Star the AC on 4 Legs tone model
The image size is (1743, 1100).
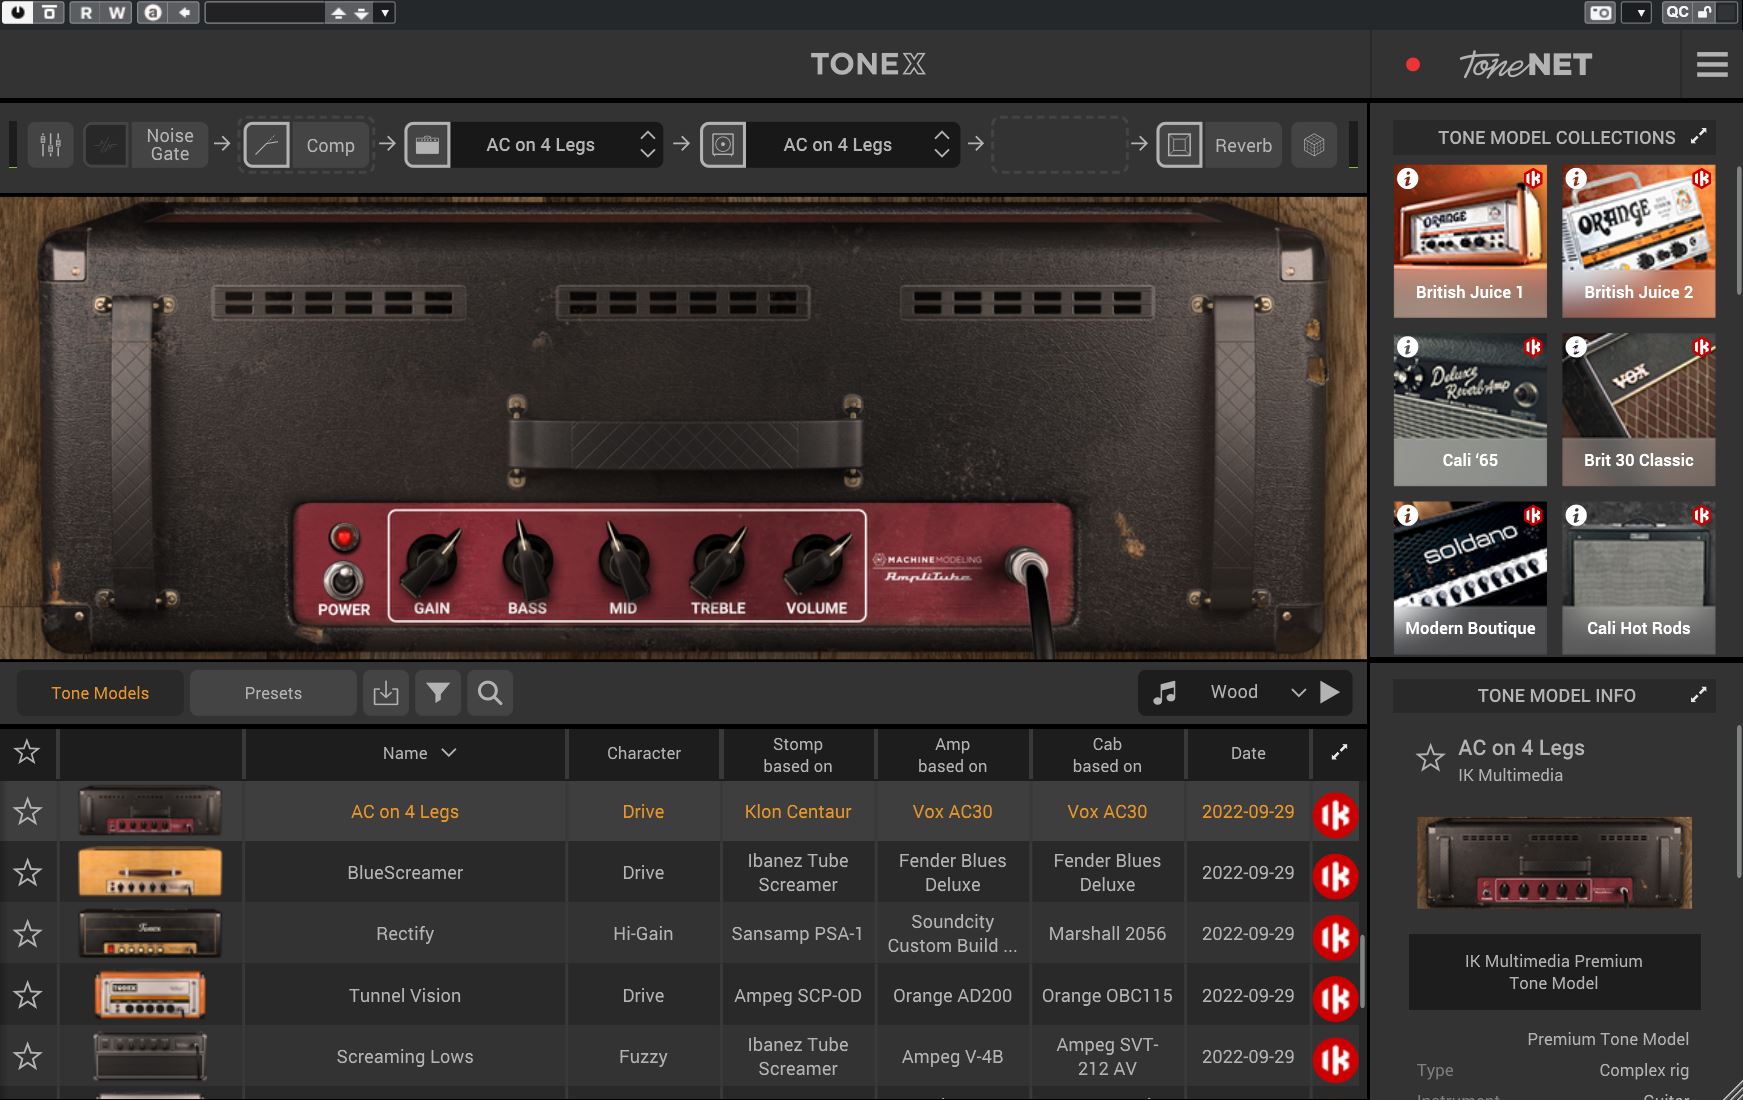[x=28, y=811]
